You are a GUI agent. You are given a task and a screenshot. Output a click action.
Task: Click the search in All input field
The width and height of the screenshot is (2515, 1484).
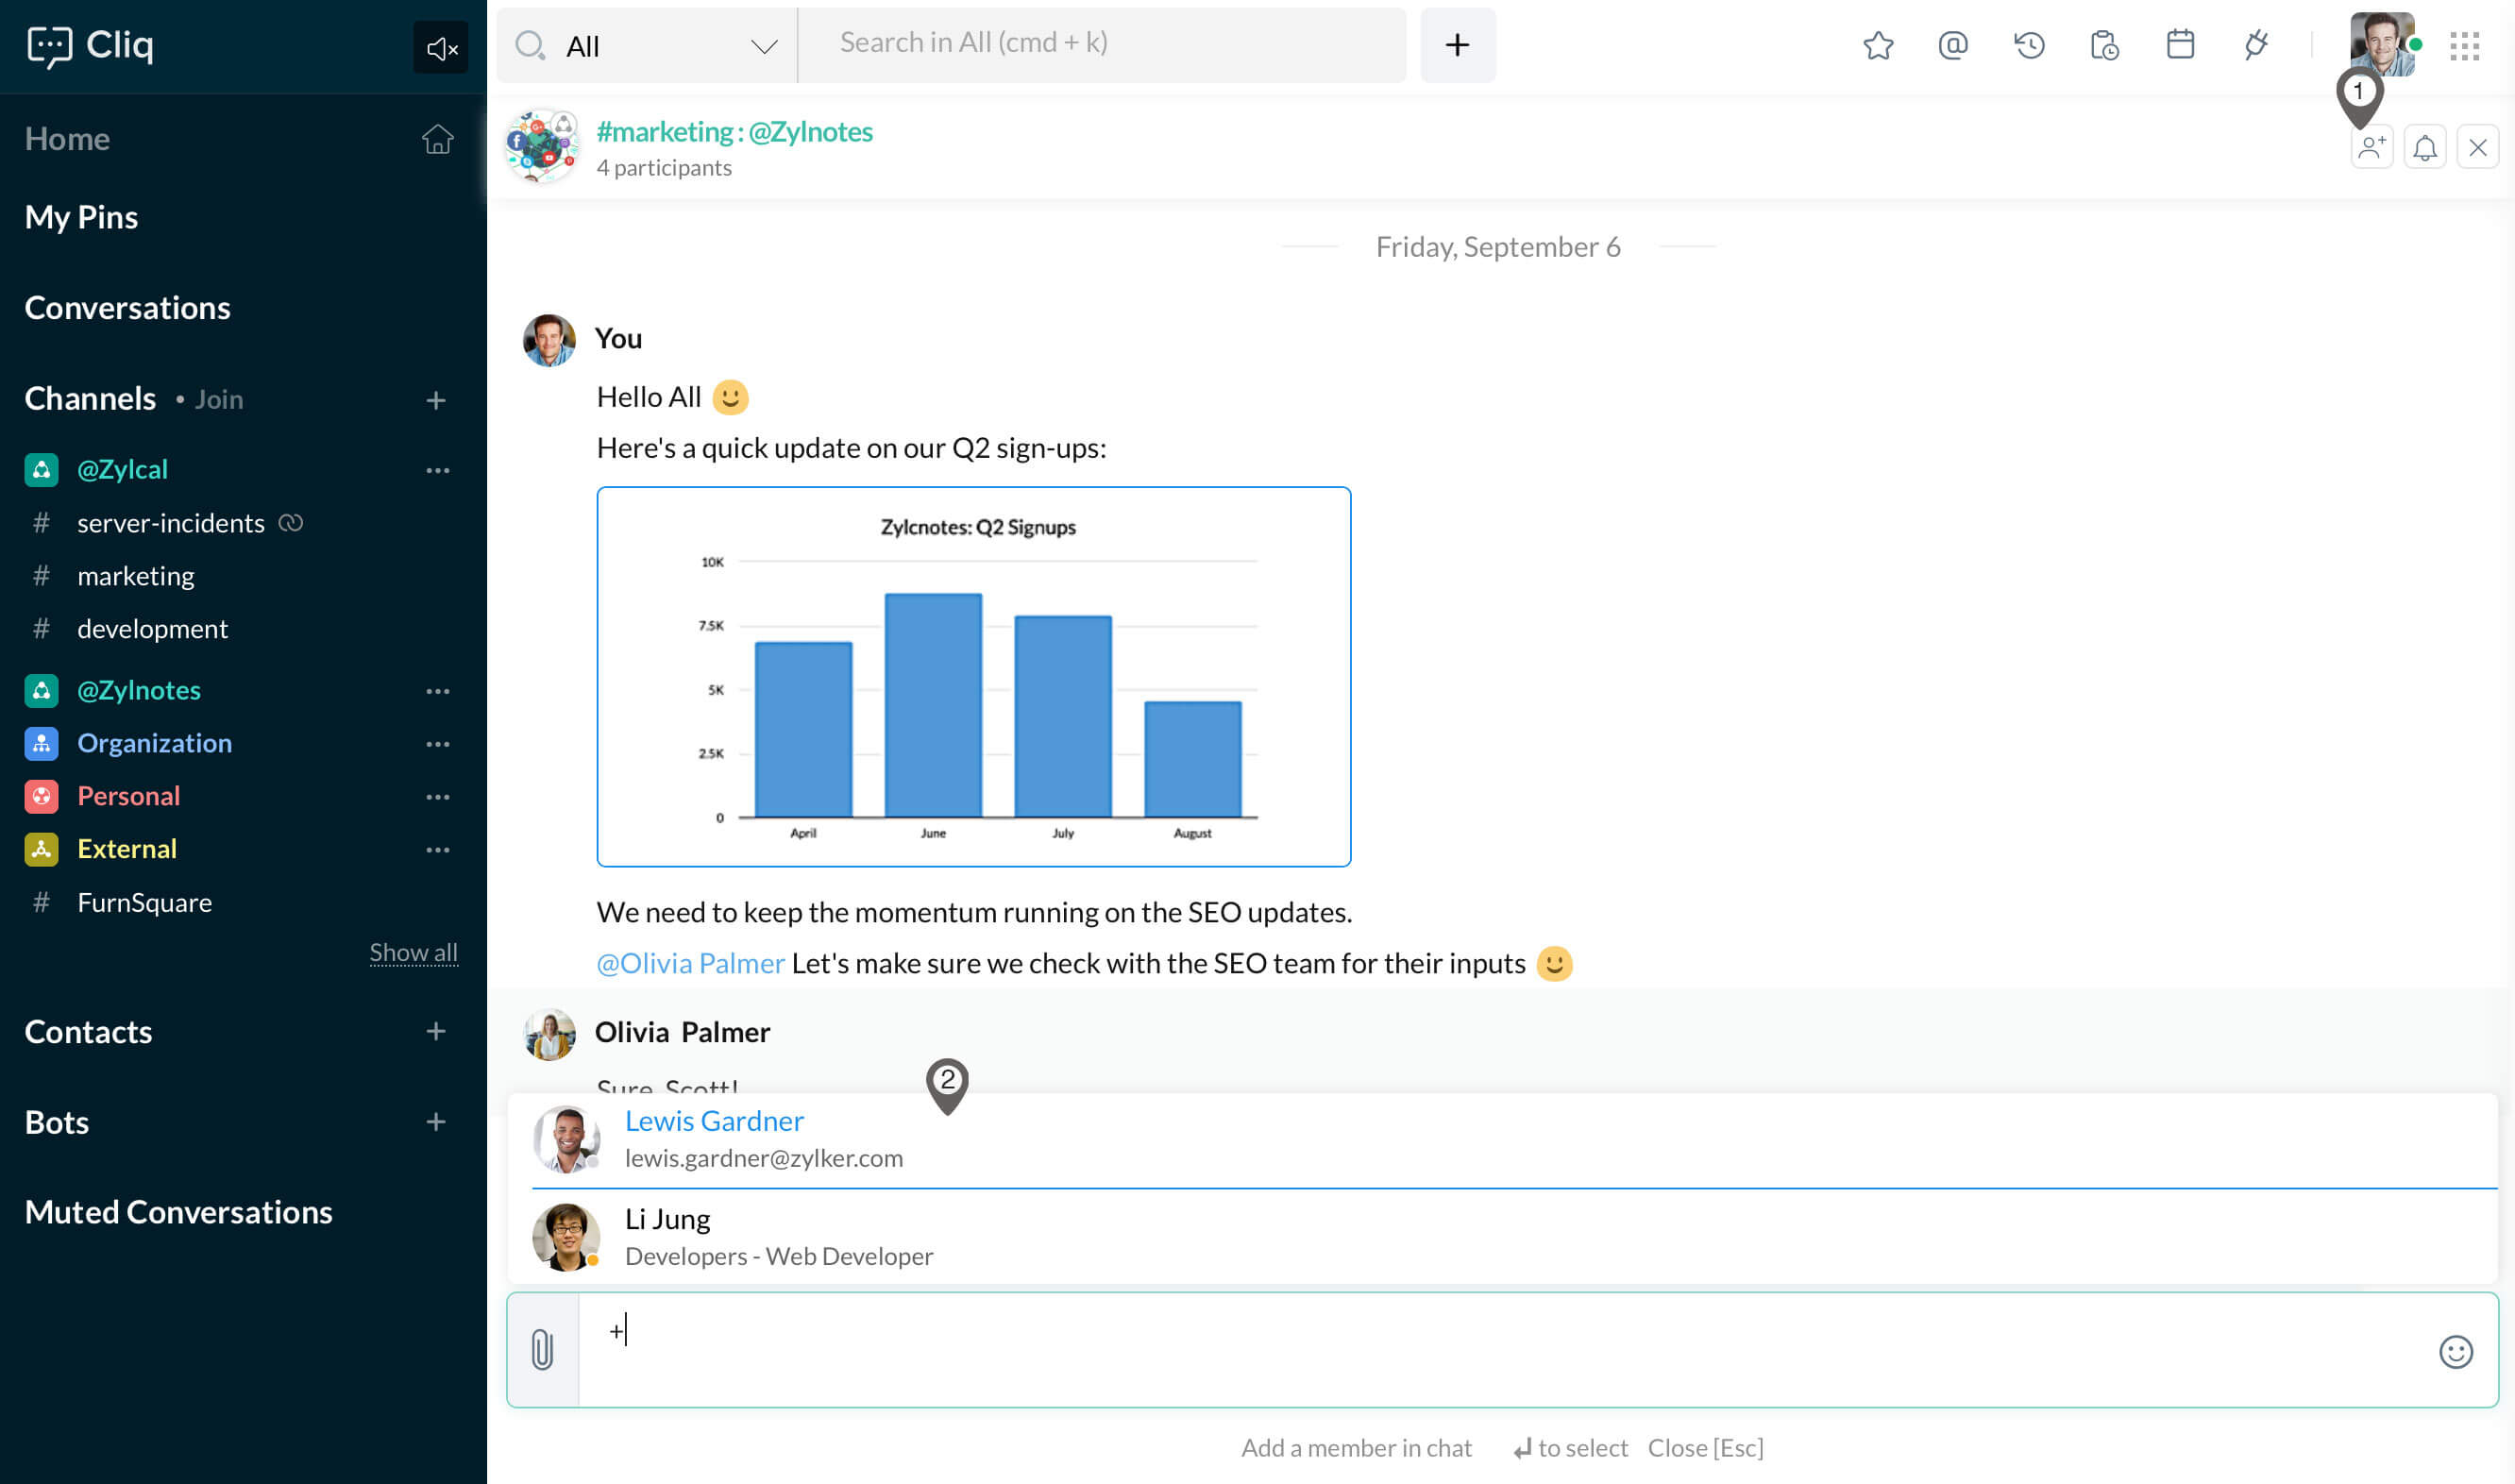click(1102, 44)
